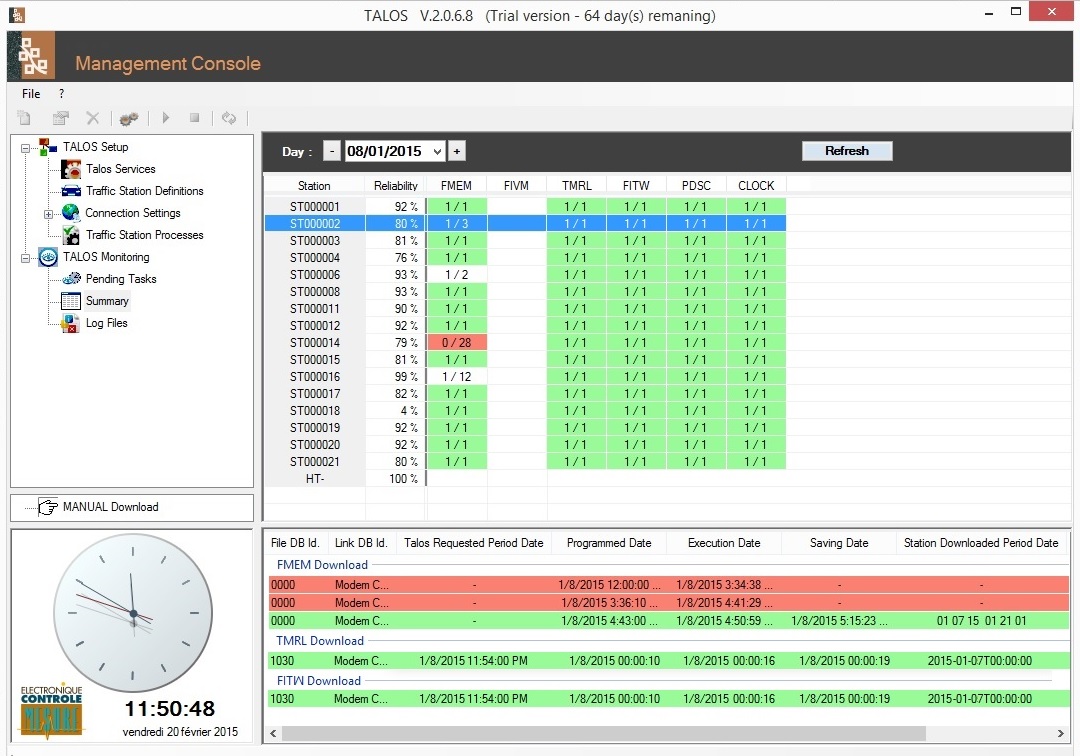The height and width of the screenshot is (756, 1080).
Task: Click MANUAL Download label
Action: [110, 507]
